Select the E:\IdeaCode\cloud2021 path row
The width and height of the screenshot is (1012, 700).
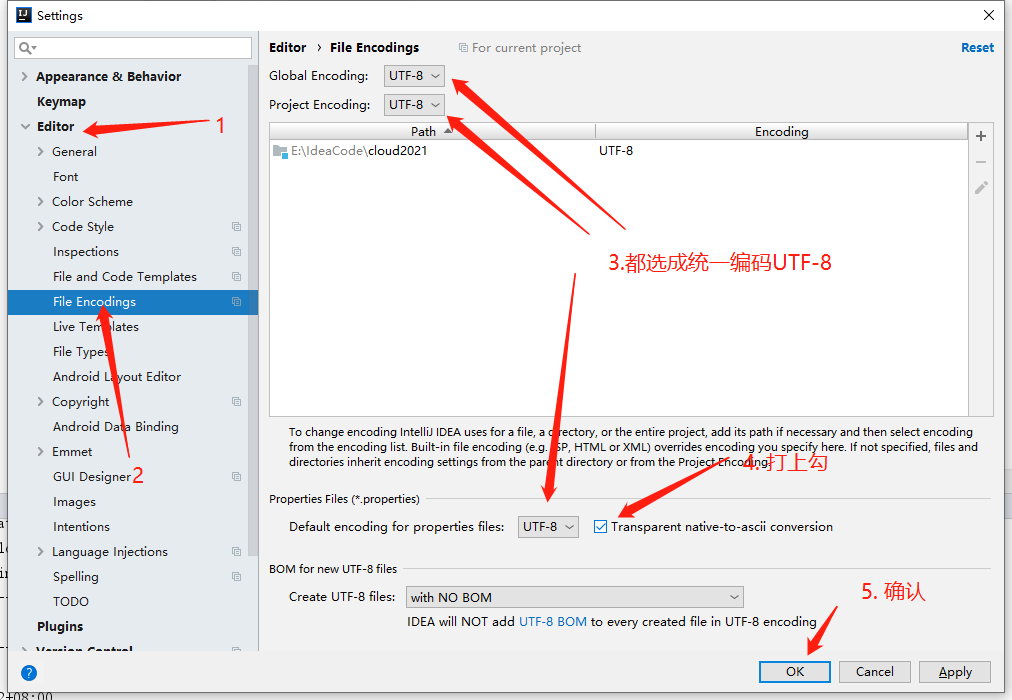[618, 151]
